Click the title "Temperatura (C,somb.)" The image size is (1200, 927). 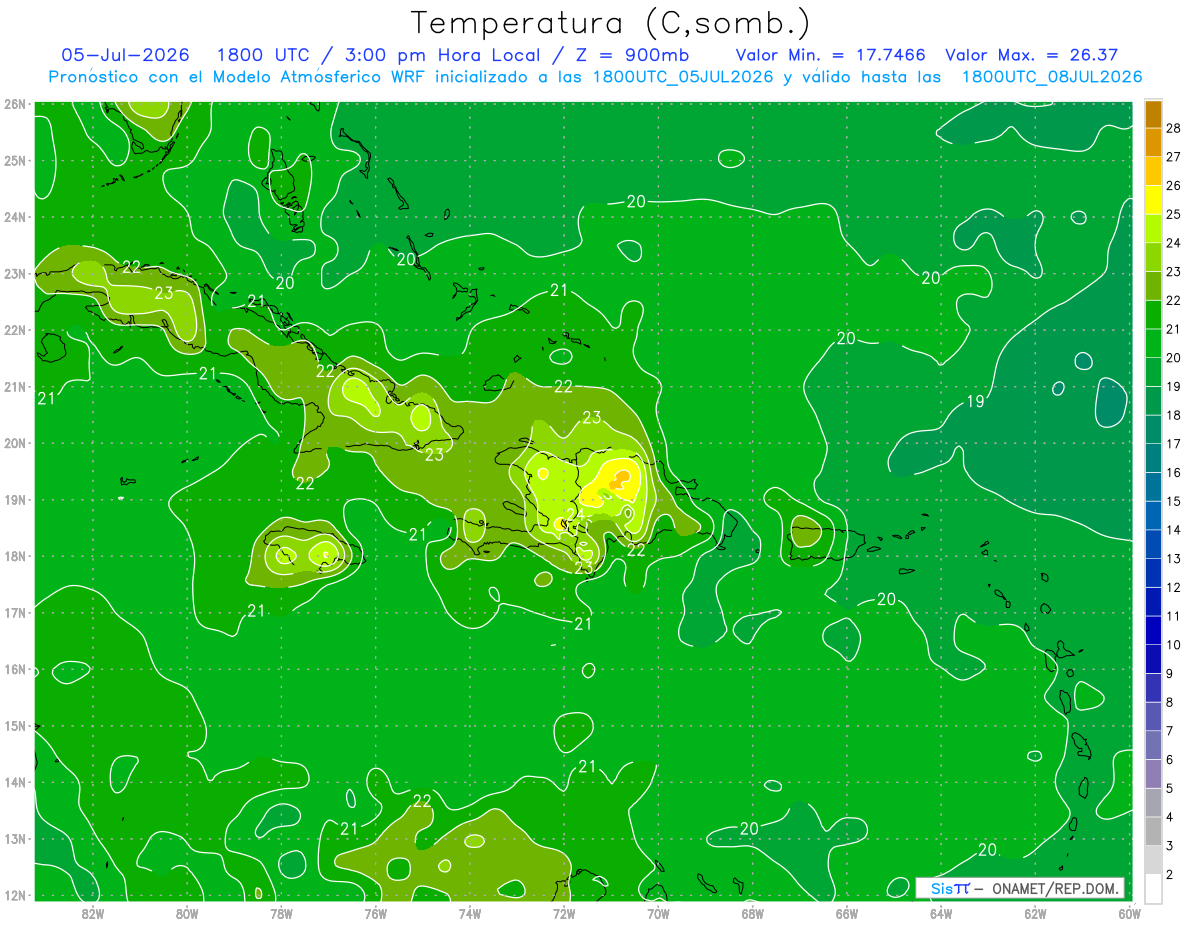click(x=611, y=23)
